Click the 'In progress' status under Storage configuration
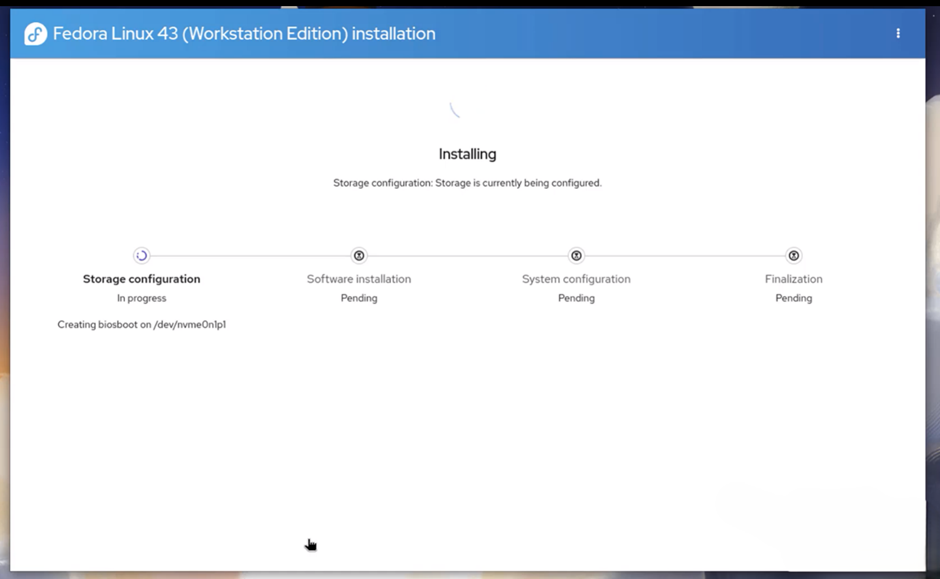The image size is (940, 579). 141,298
